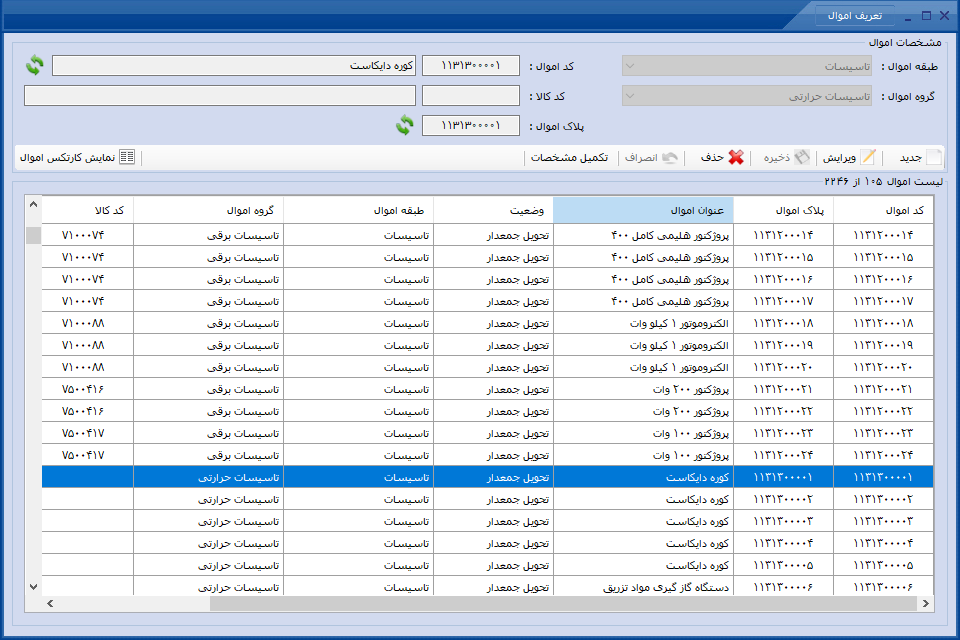Open the گروه اموال dropdown
This screenshot has height=640, width=960.
point(747,96)
